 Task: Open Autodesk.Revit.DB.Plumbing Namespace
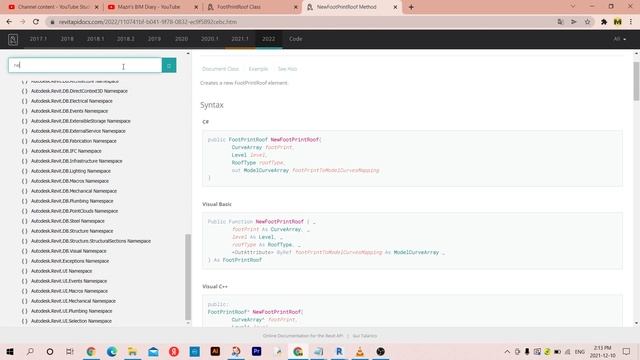click(x=72, y=201)
